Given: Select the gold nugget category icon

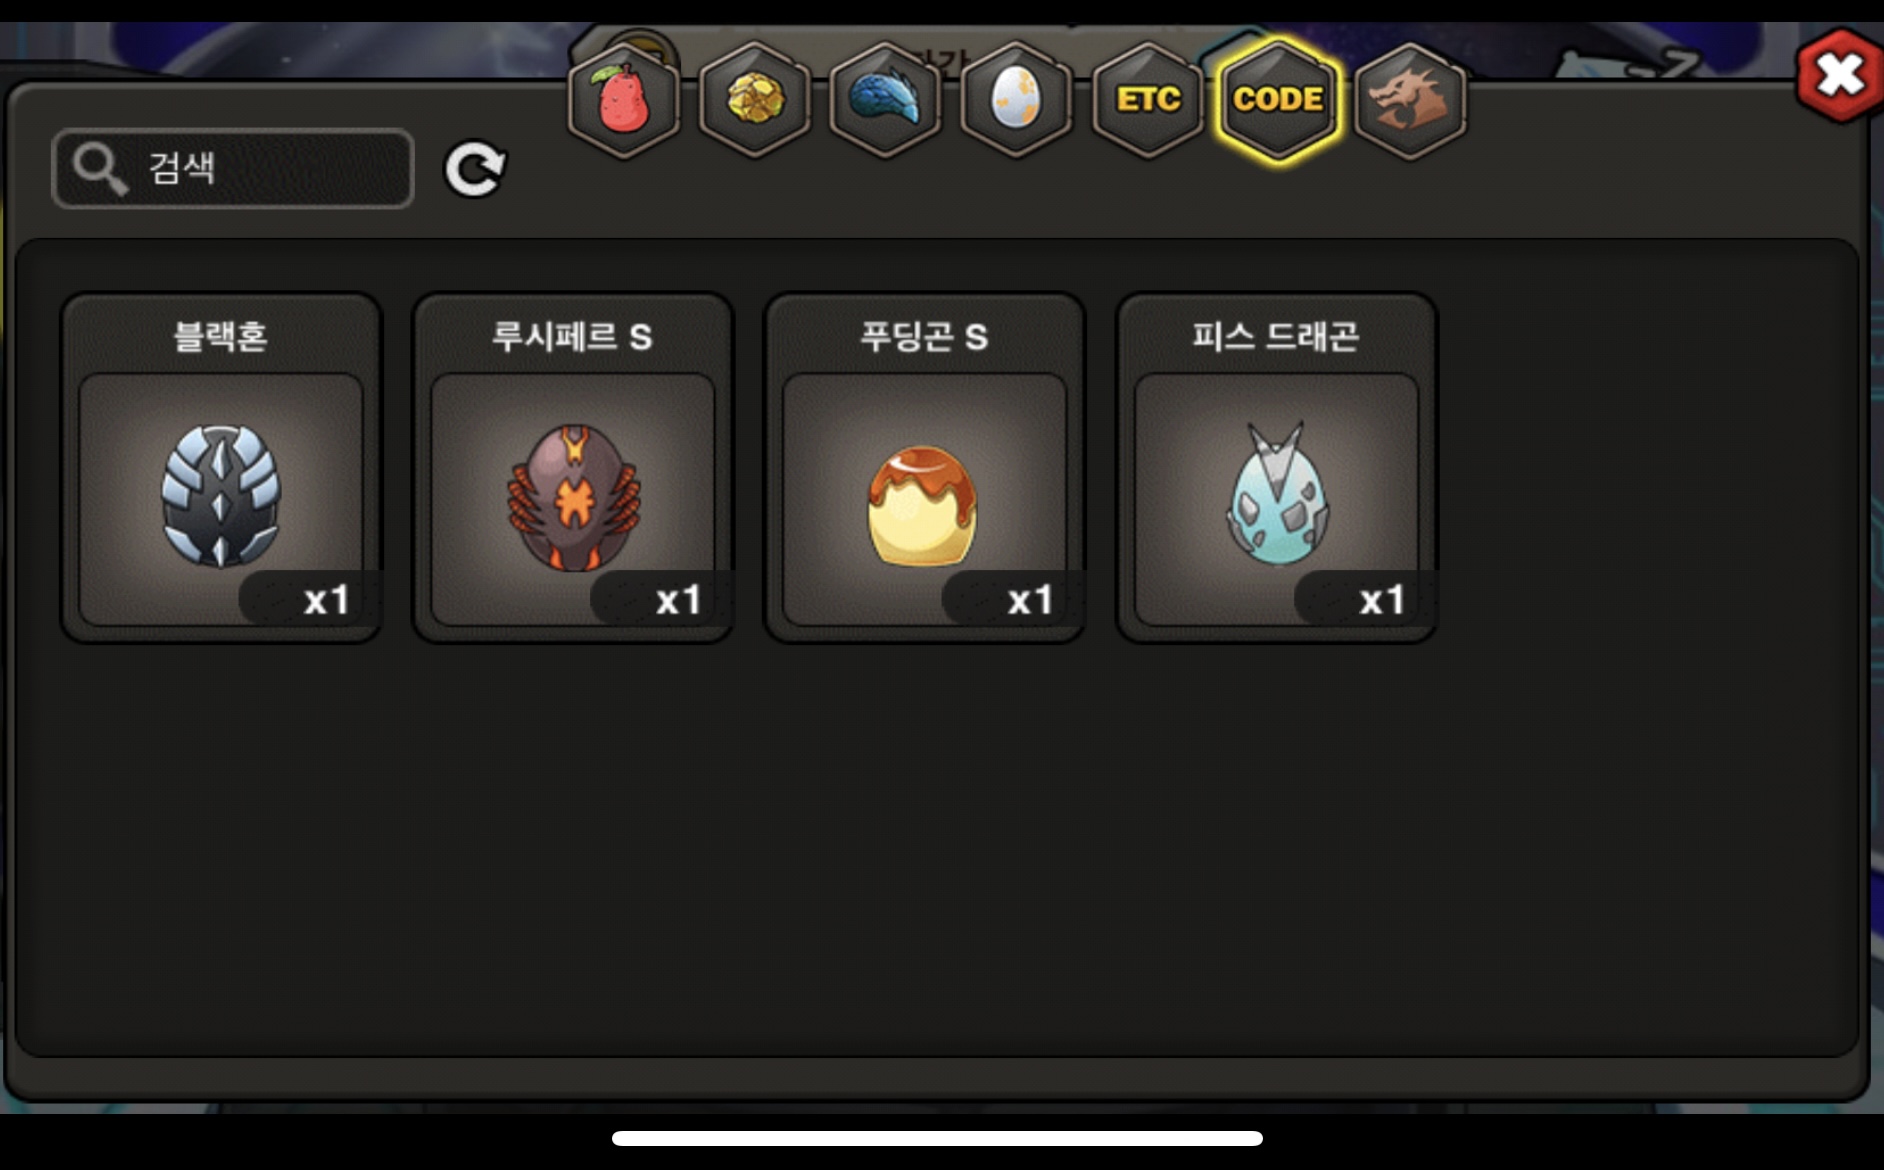Looking at the screenshot, I should point(755,100).
